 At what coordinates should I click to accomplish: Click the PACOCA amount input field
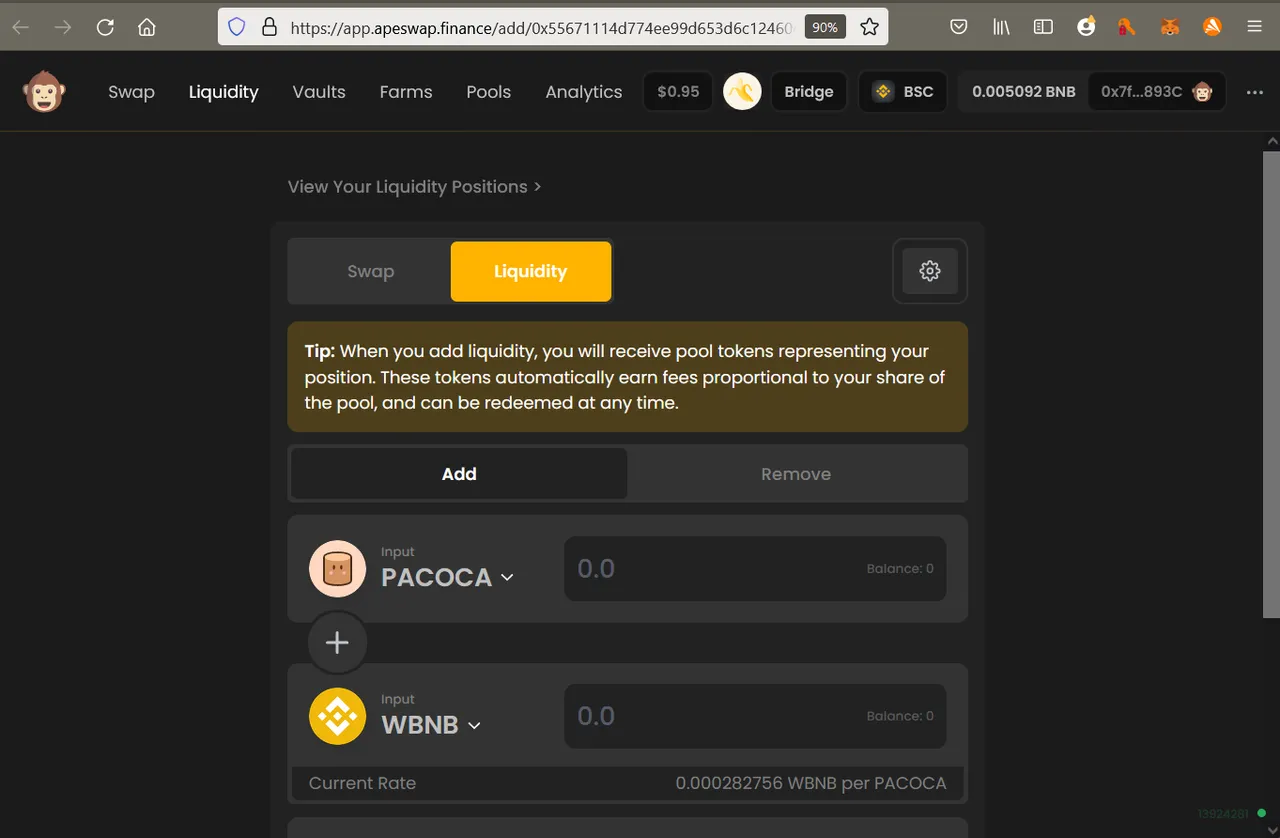755,568
